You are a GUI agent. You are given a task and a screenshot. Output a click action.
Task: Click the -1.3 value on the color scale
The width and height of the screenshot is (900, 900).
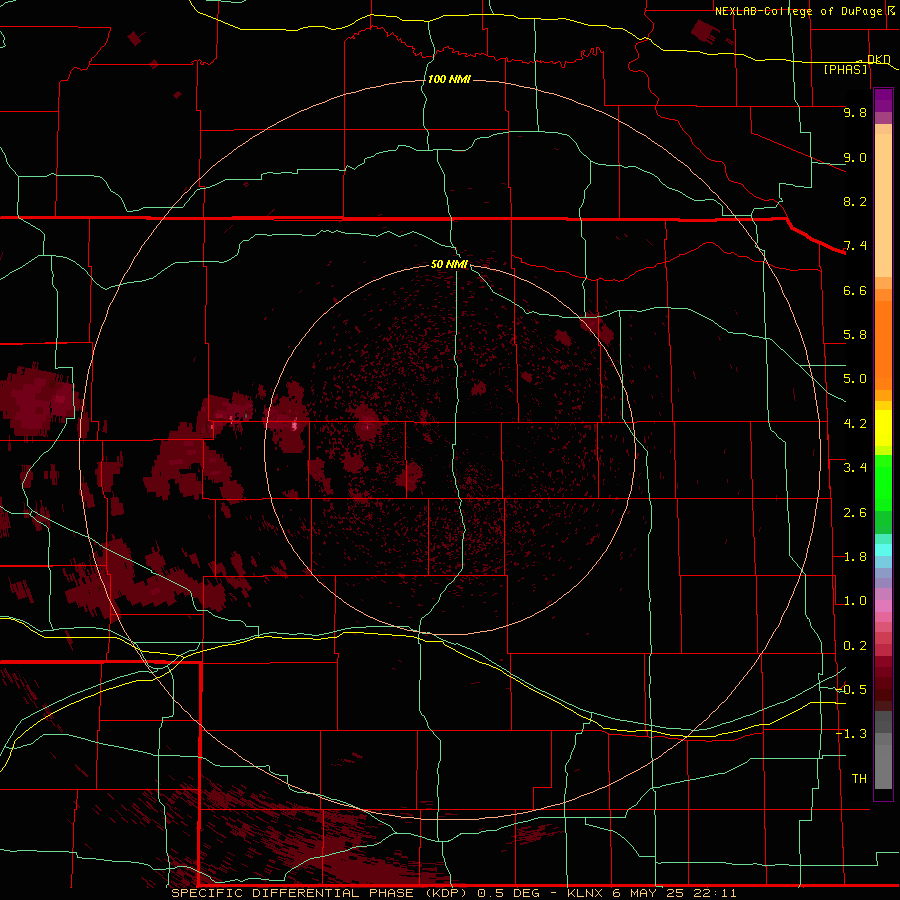[x=851, y=734]
